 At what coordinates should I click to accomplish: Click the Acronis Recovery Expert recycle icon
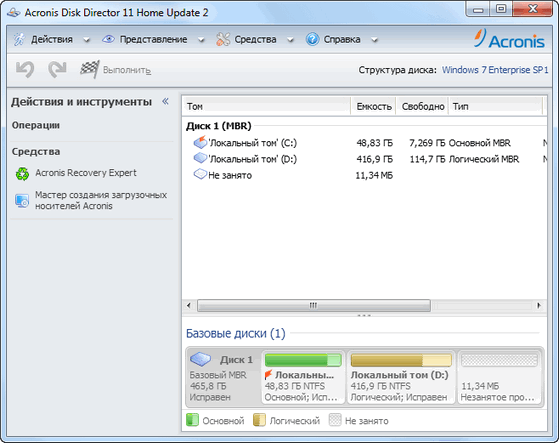[22, 174]
